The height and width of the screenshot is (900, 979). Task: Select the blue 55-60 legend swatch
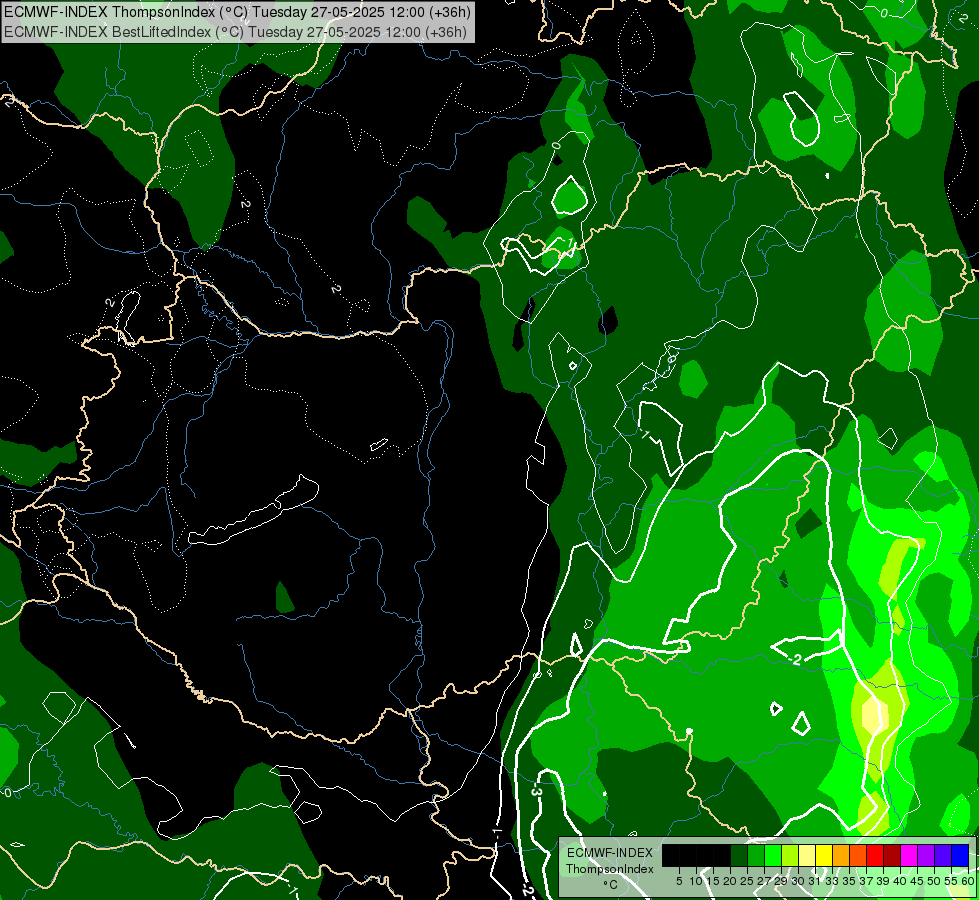[x=960, y=855]
